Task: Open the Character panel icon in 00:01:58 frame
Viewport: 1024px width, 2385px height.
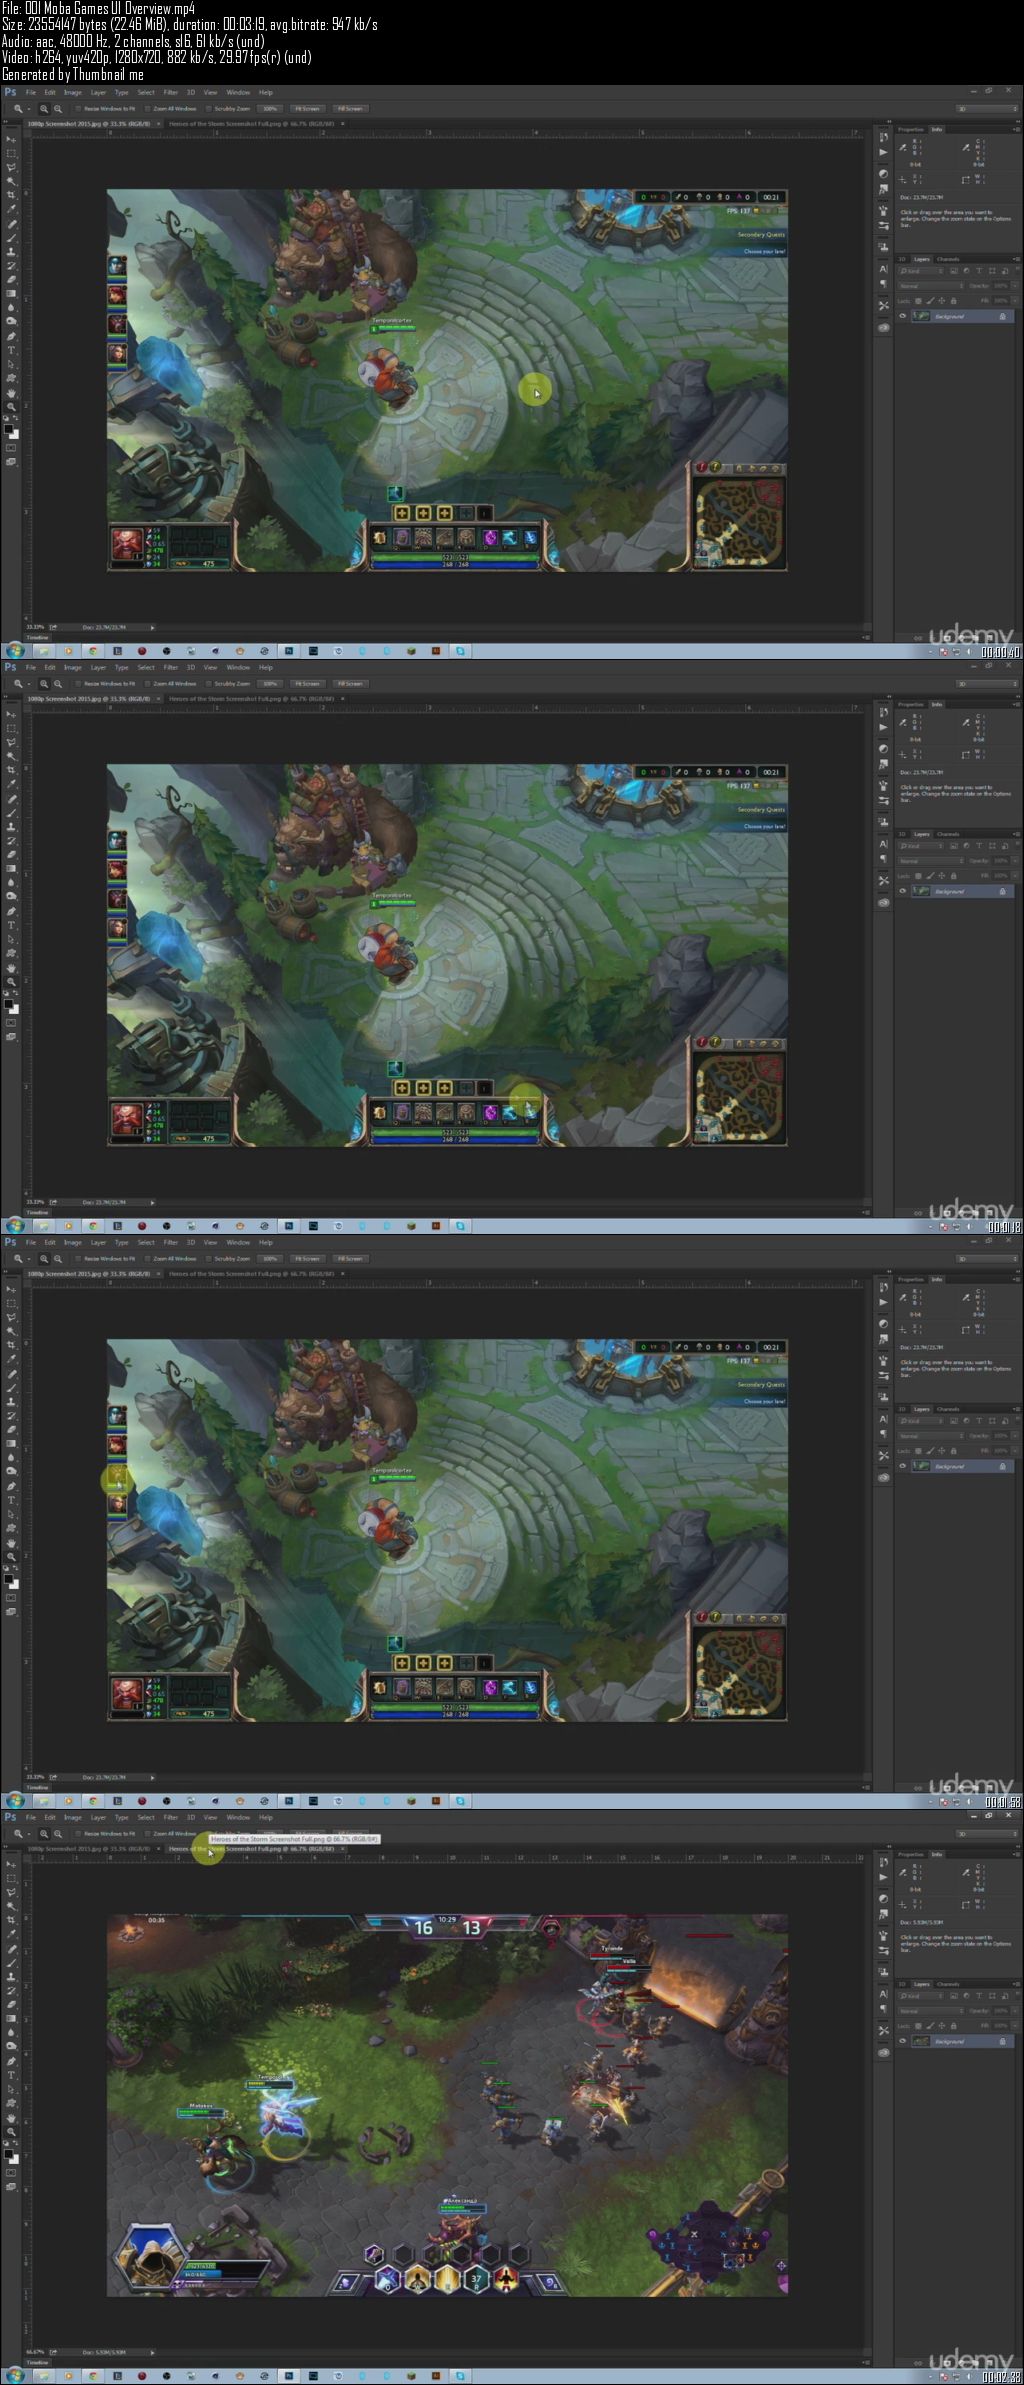Action: [884, 1418]
